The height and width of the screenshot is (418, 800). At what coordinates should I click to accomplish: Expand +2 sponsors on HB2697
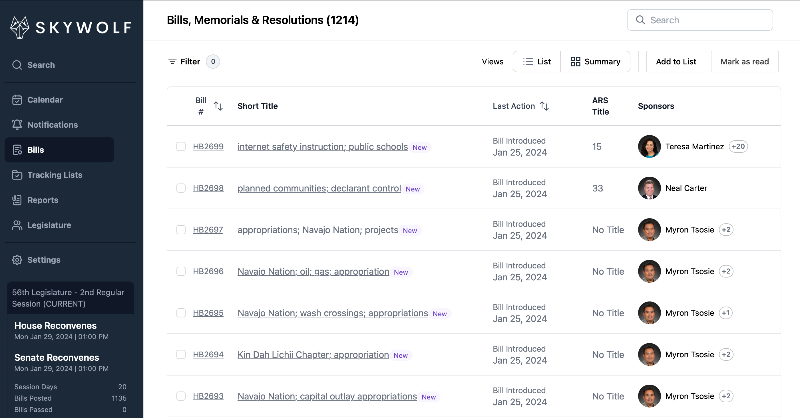click(x=726, y=230)
